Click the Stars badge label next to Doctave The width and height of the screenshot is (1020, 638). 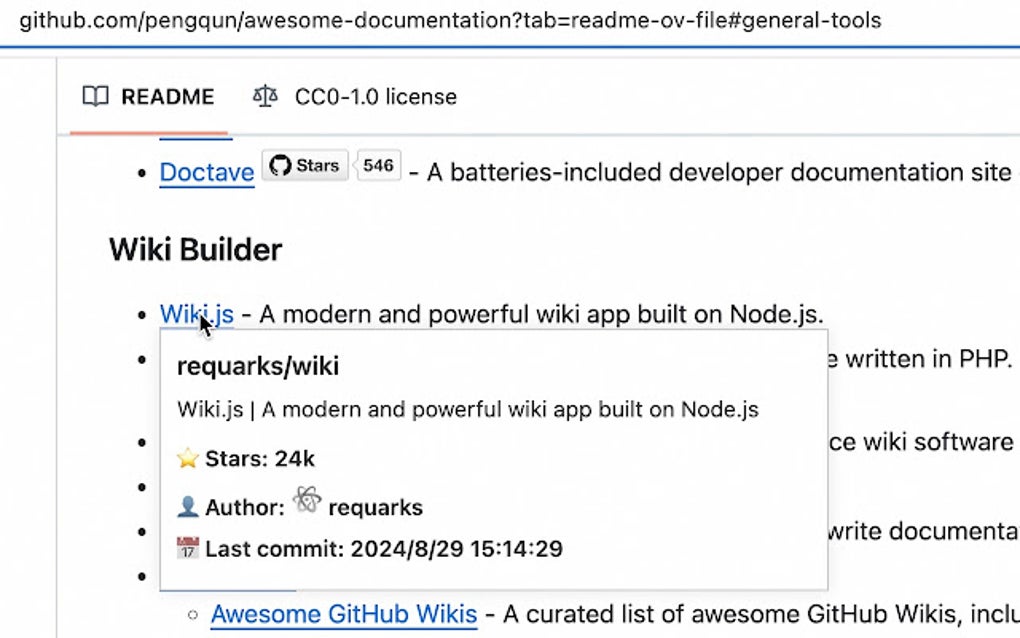coord(317,165)
